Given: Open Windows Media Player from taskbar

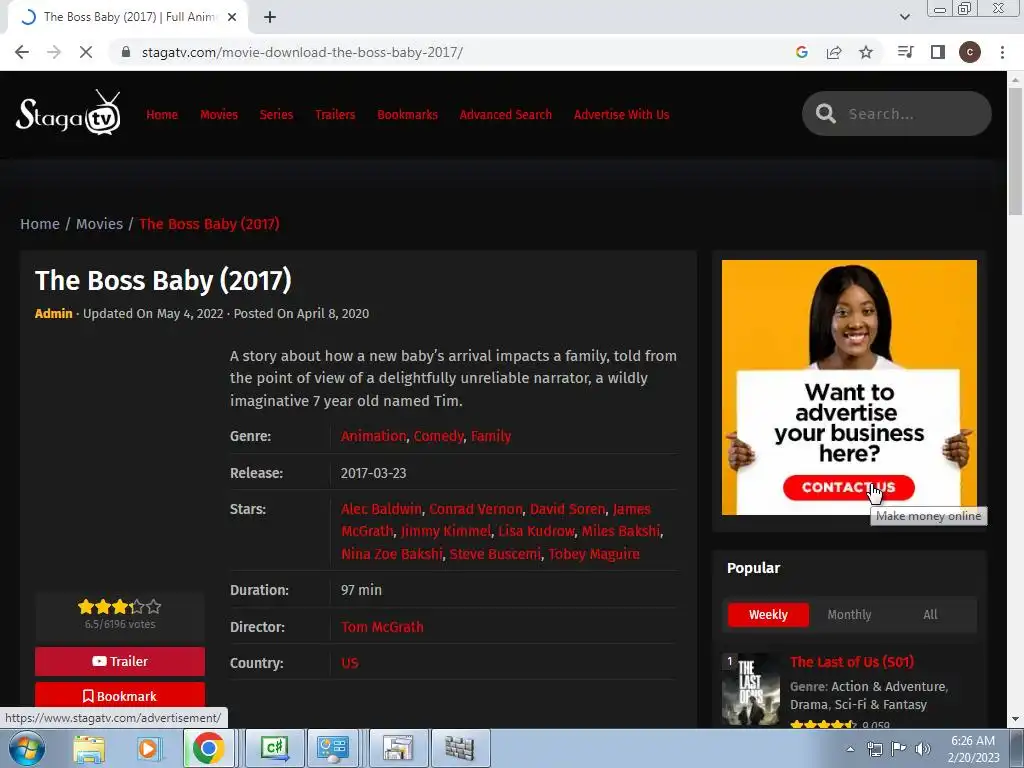Looking at the screenshot, I should 148,748.
